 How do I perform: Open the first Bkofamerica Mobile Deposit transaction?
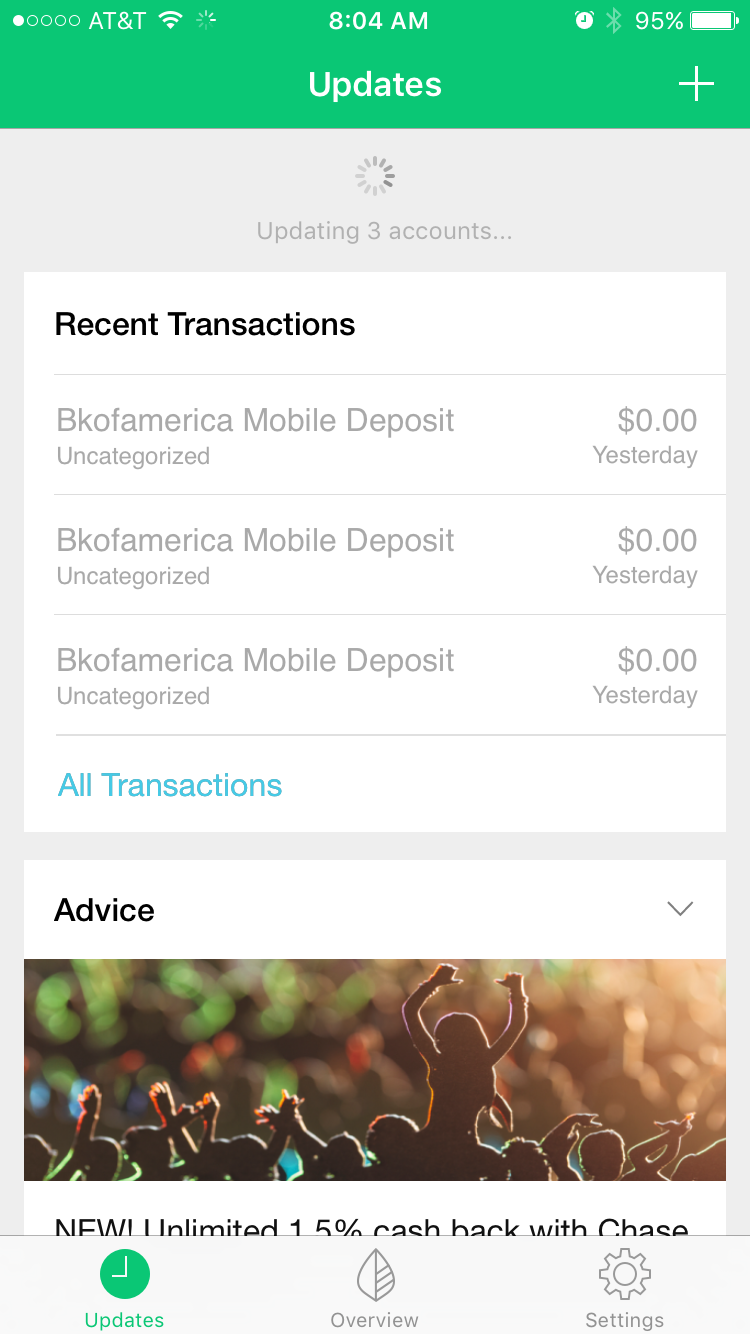coord(375,436)
